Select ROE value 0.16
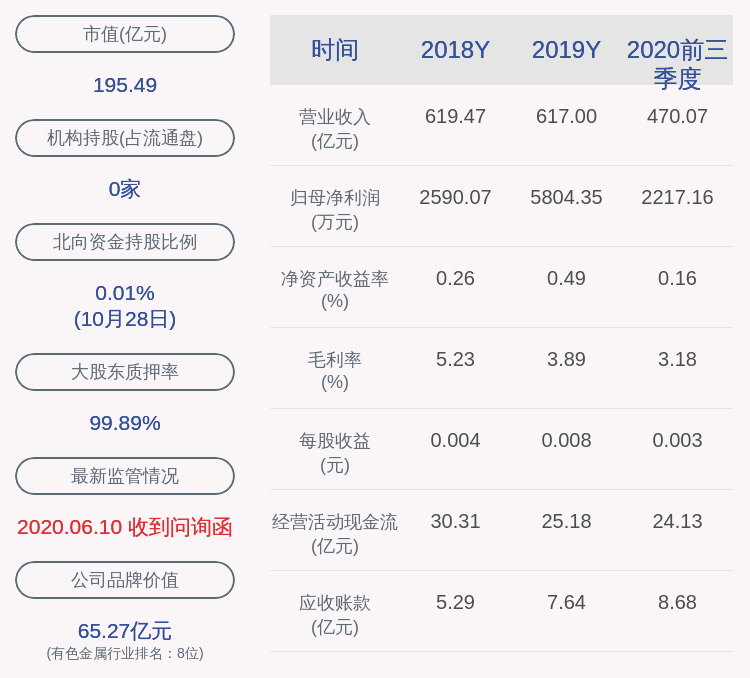The height and width of the screenshot is (678, 750). 677,278
